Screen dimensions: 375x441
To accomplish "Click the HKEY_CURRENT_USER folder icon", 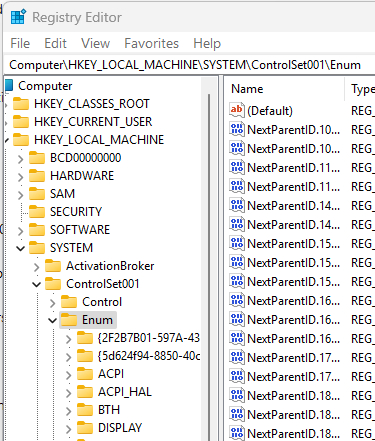I will coord(21,122).
